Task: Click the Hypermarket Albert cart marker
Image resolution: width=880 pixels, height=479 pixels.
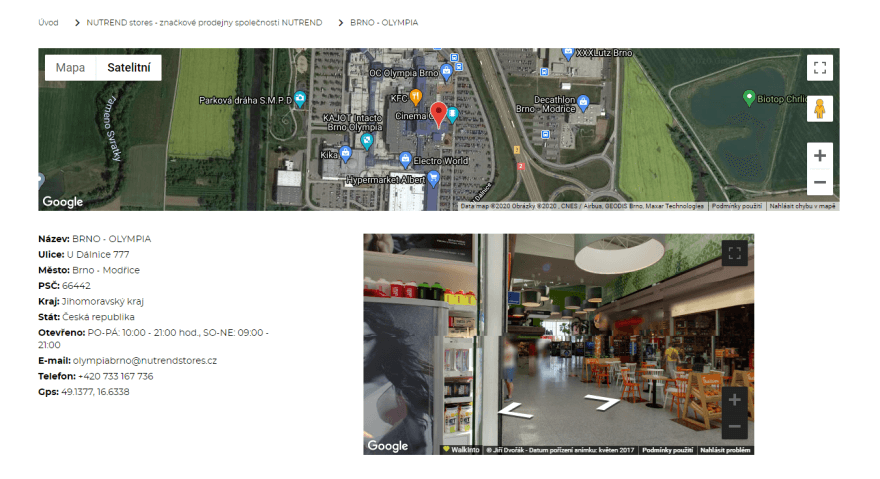Action: pos(433,179)
